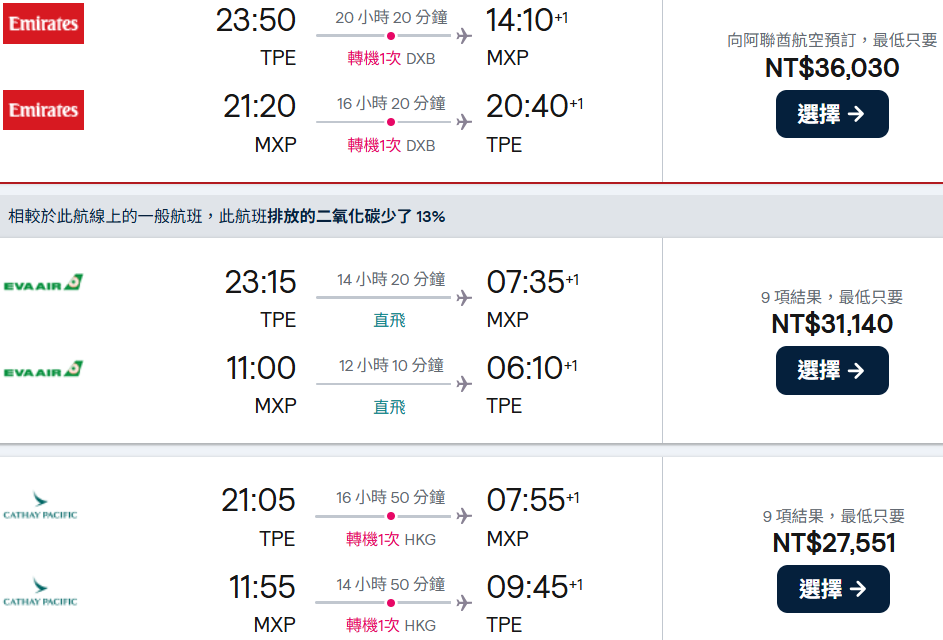Click the Emirates logo on the outbound flight
Viewport: 943px width, 640px height.
pyautogui.click(x=43, y=23)
